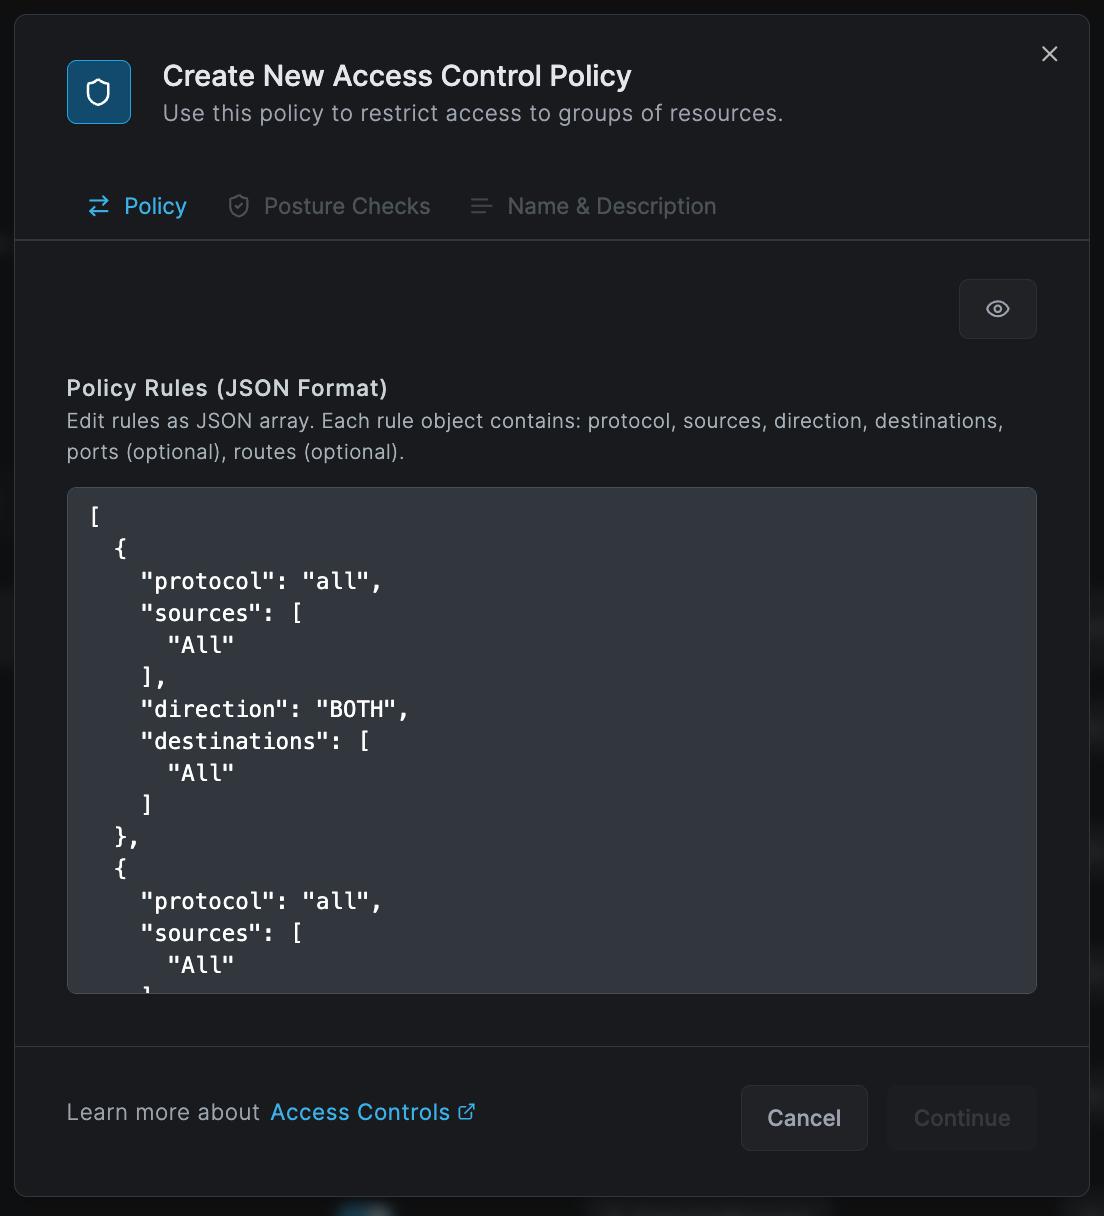Click the Policy Rules (JSON Format) heading

pyautogui.click(x=227, y=388)
